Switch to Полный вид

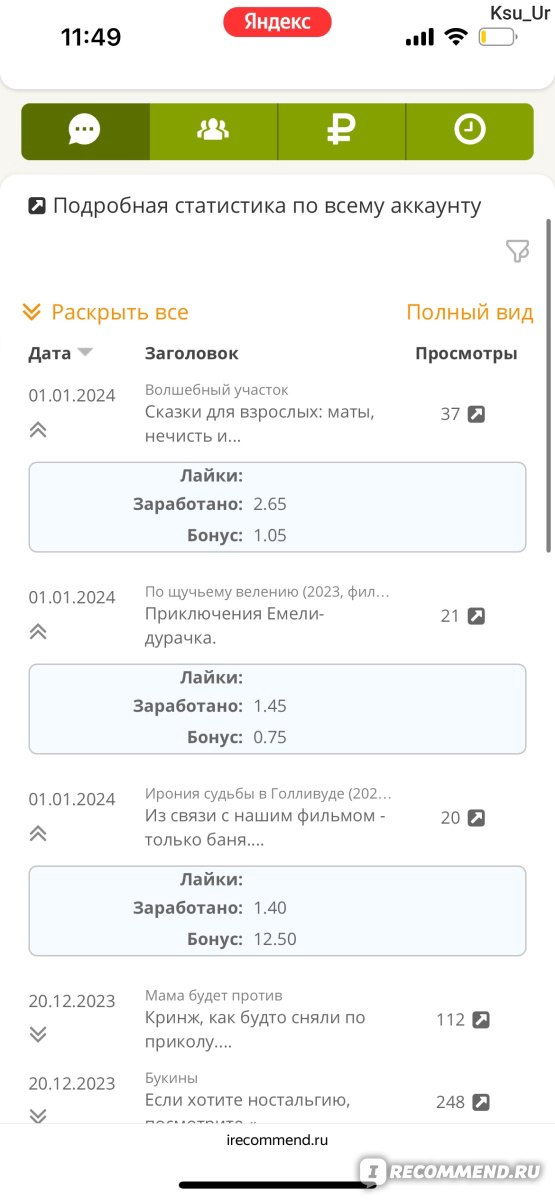[x=470, y=312]
